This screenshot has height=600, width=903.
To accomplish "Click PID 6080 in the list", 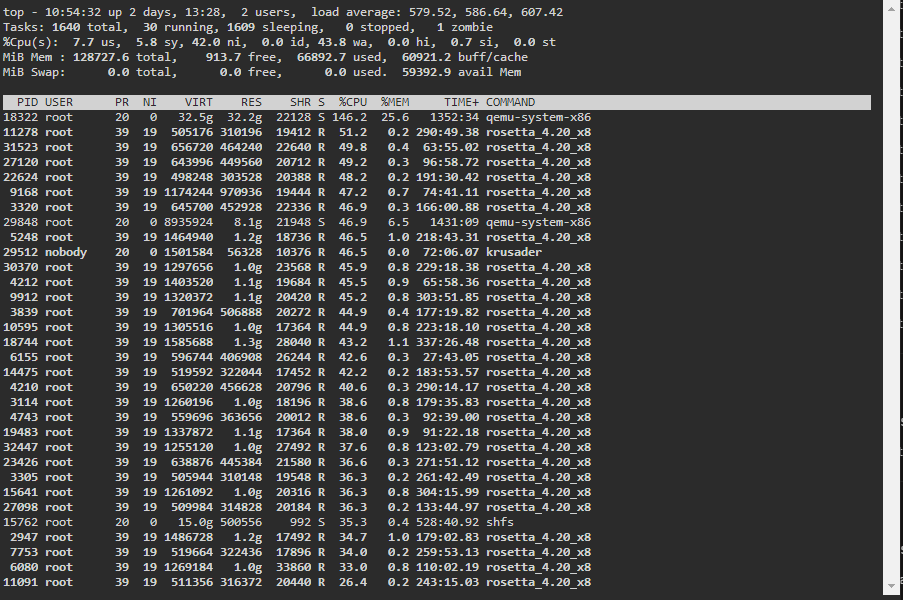I will [x=24, y=567].
